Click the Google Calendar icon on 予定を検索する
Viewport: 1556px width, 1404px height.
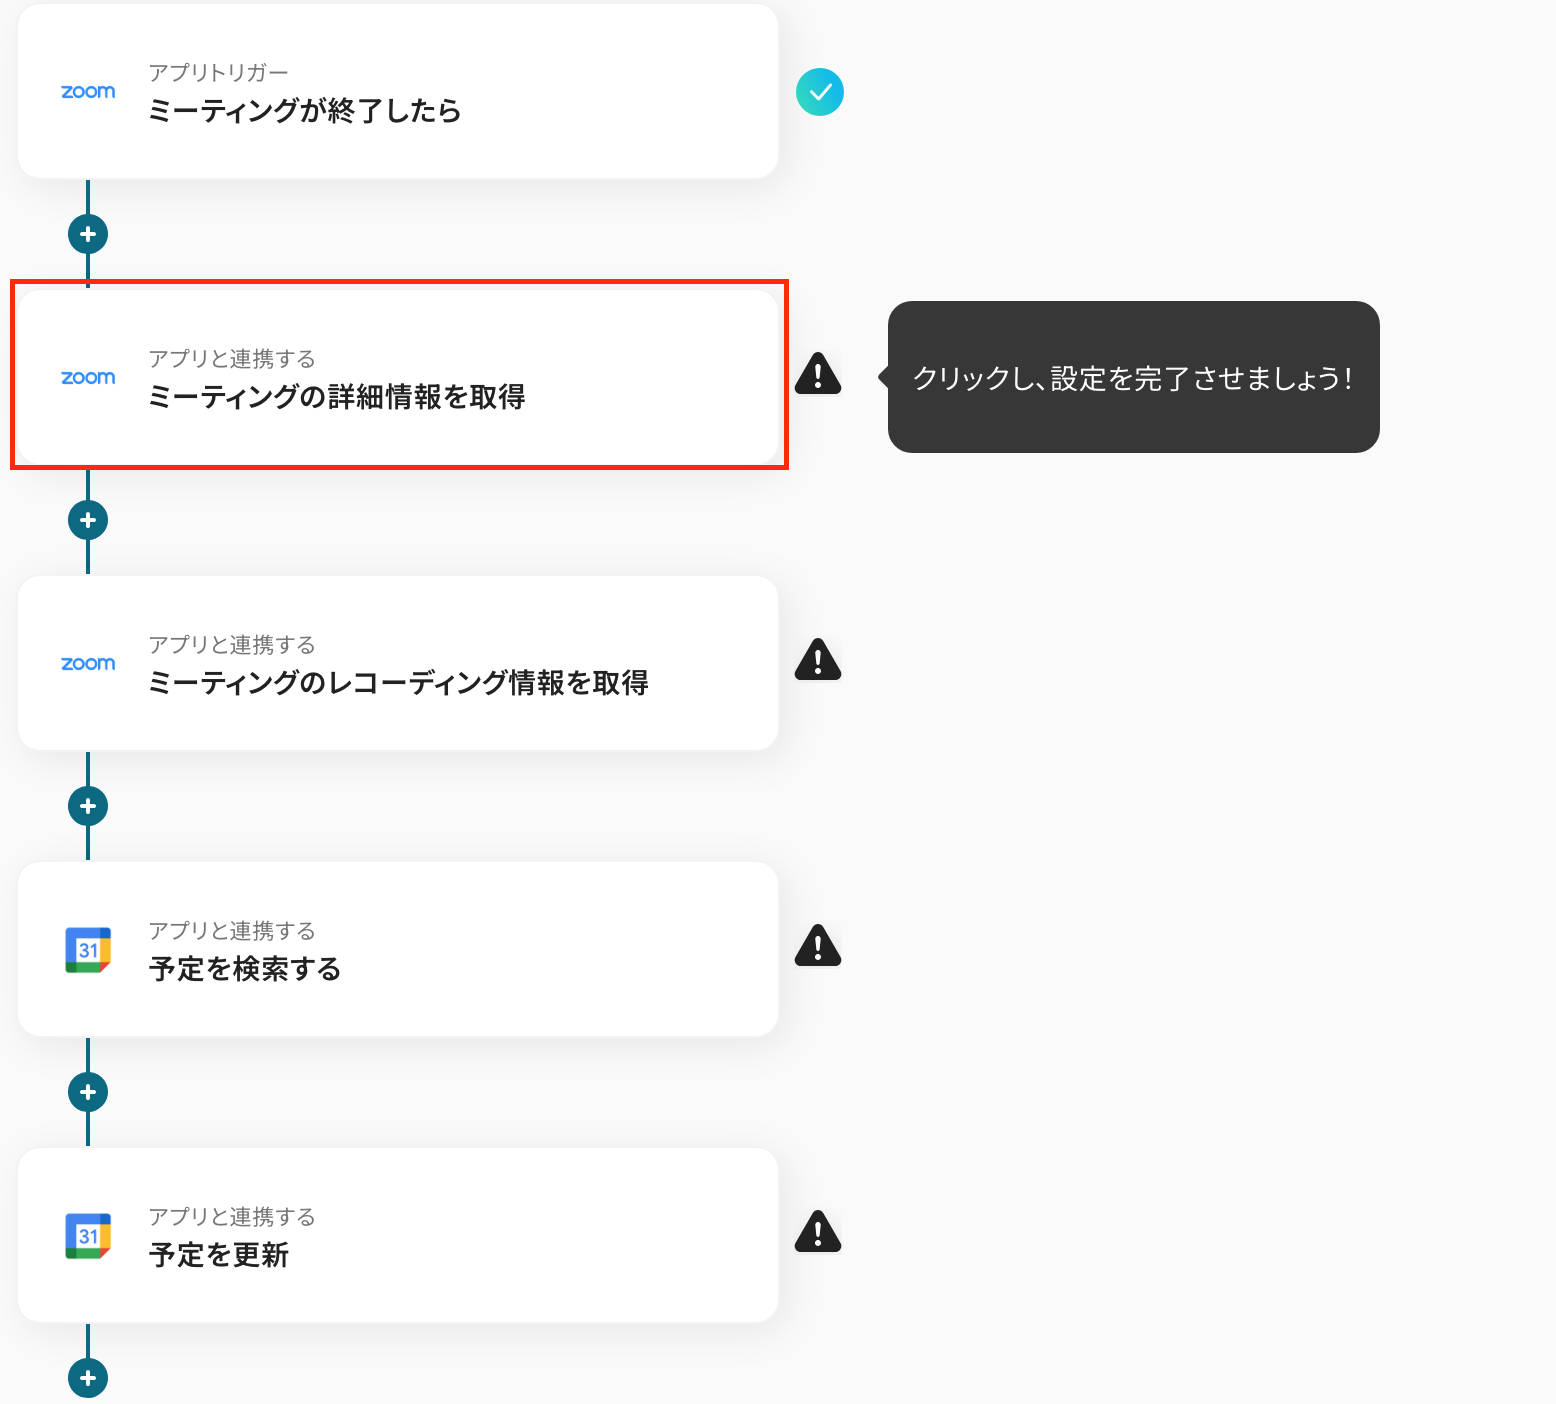pyautogui.click(x=88, y=950)
